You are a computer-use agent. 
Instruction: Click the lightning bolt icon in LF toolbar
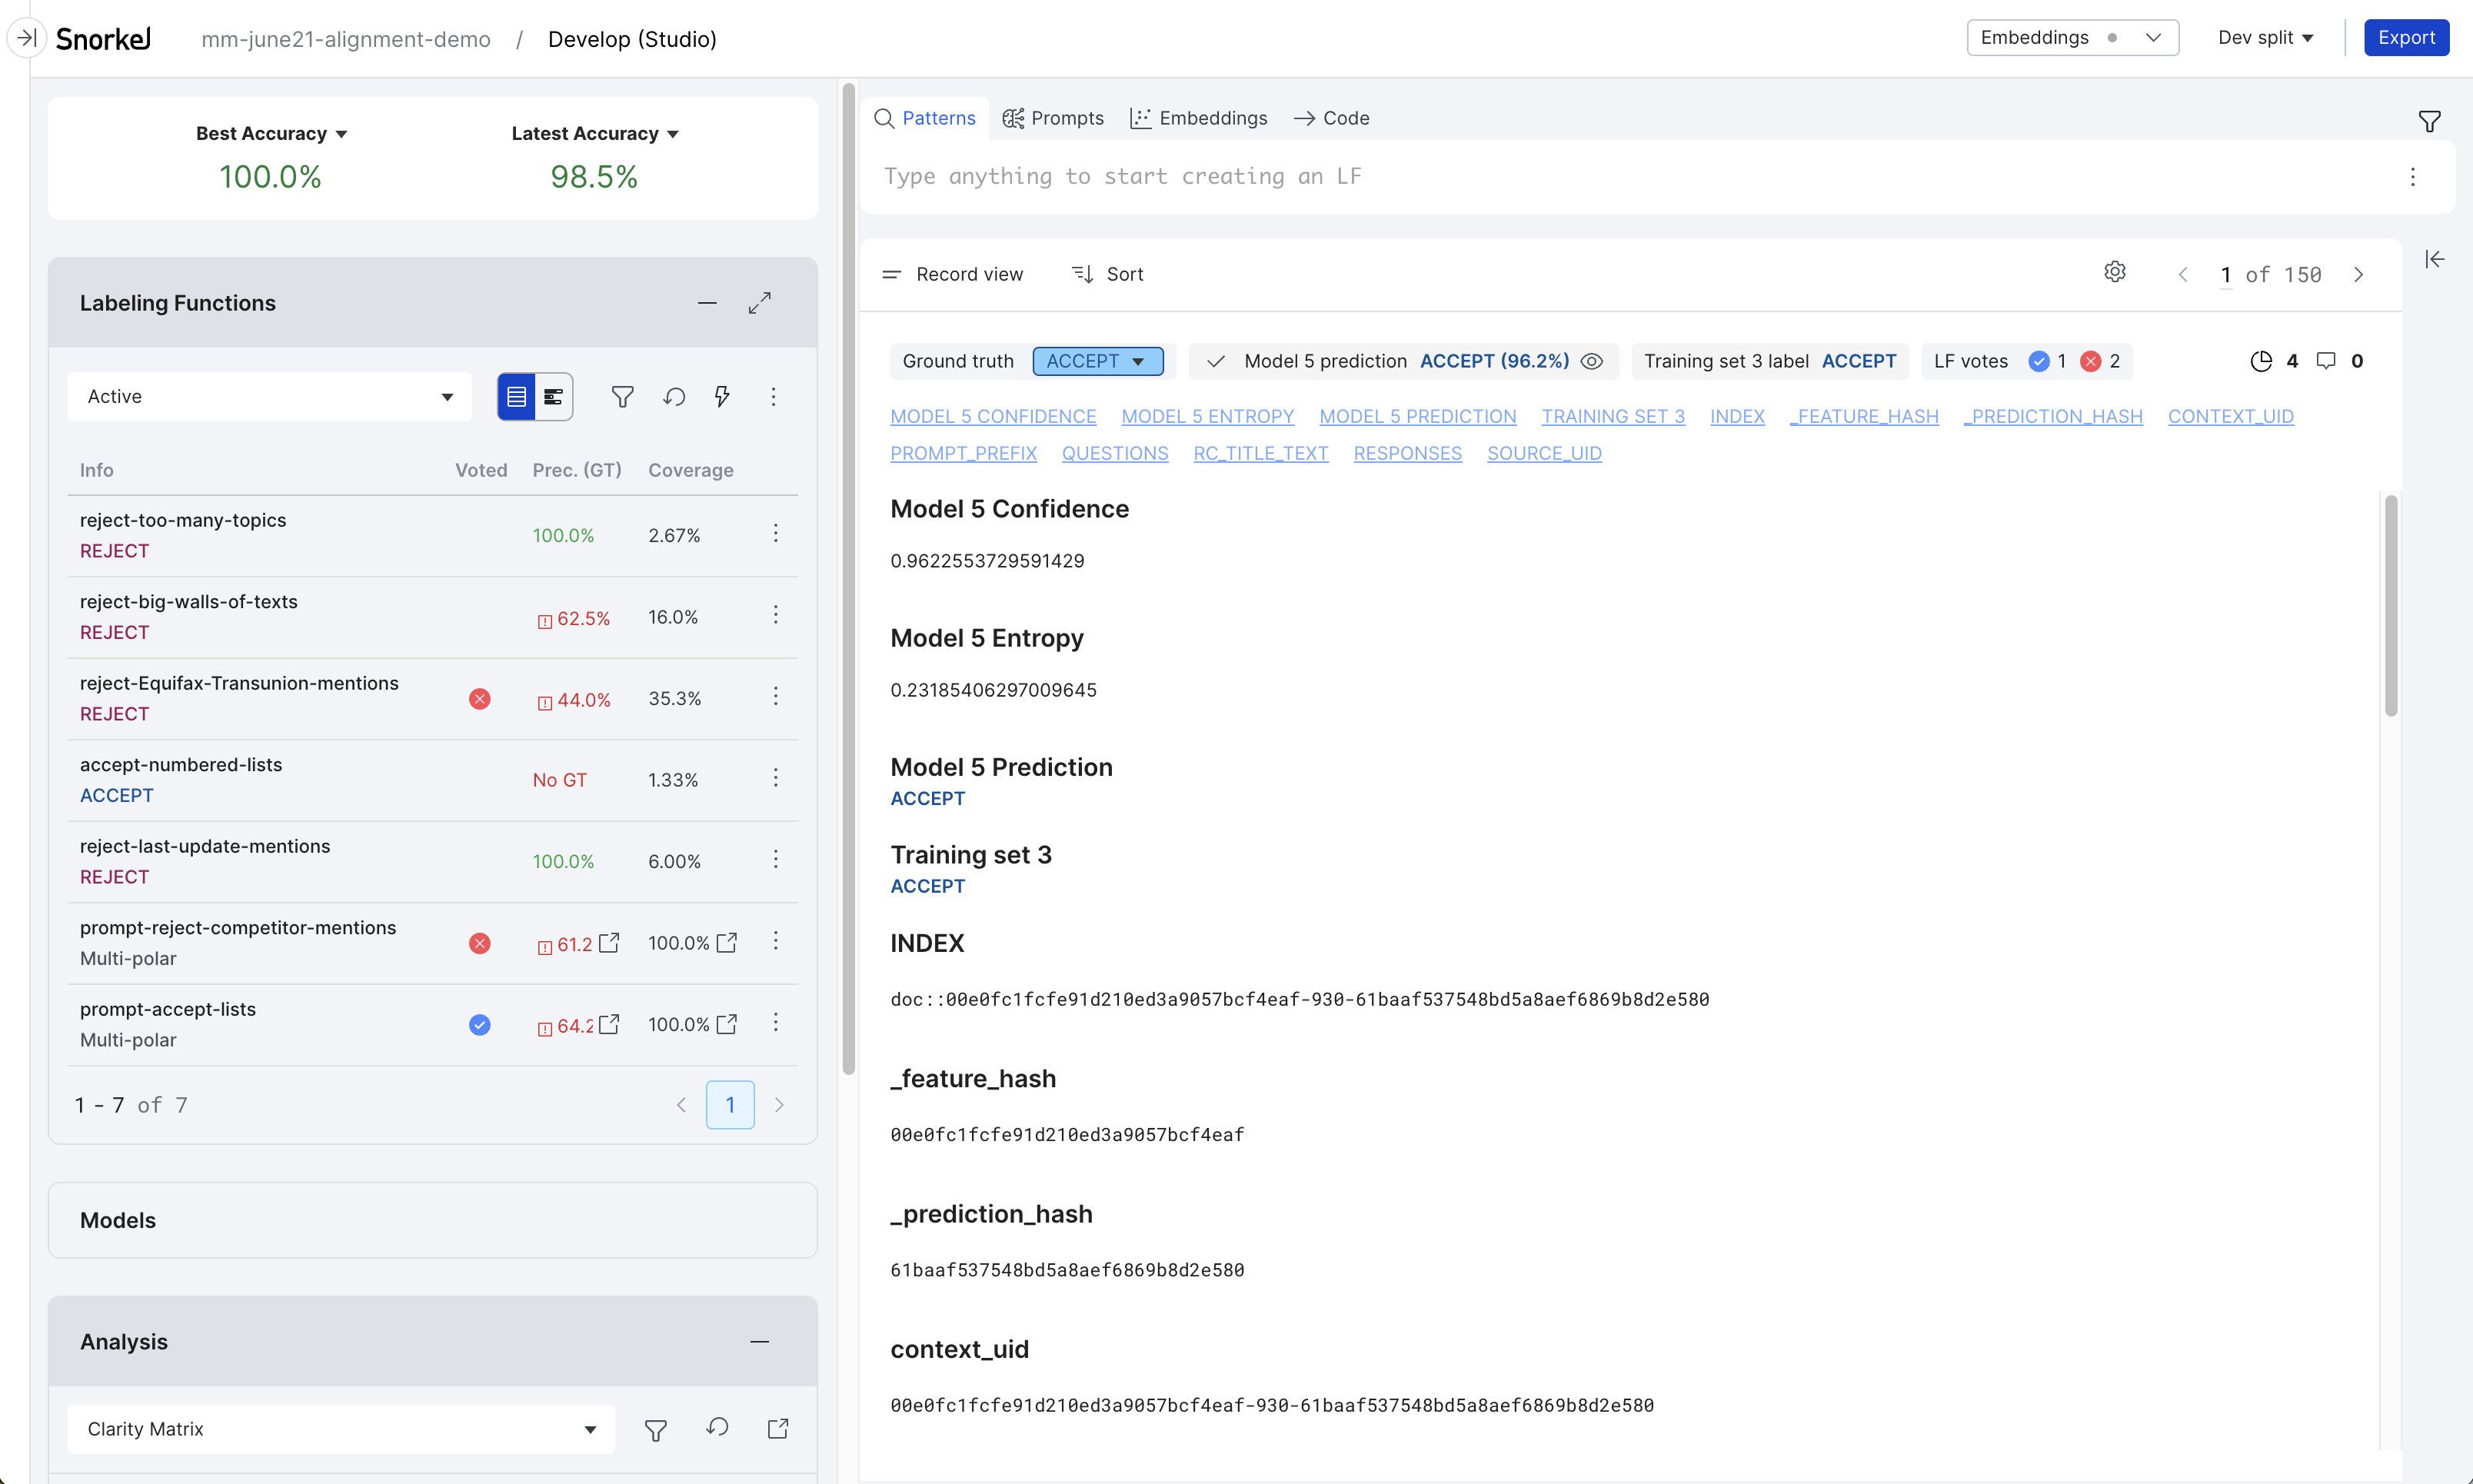[x=722, y=397]
